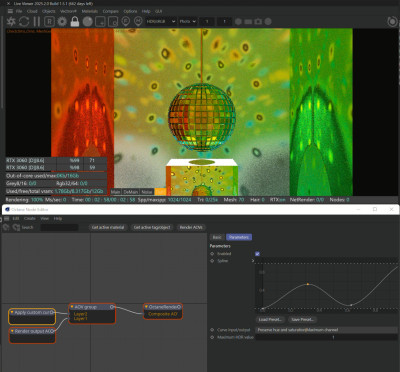Click the Maximum HDR value slider field
This screenshot has width=400, height=372.
[x=326, y=337]
